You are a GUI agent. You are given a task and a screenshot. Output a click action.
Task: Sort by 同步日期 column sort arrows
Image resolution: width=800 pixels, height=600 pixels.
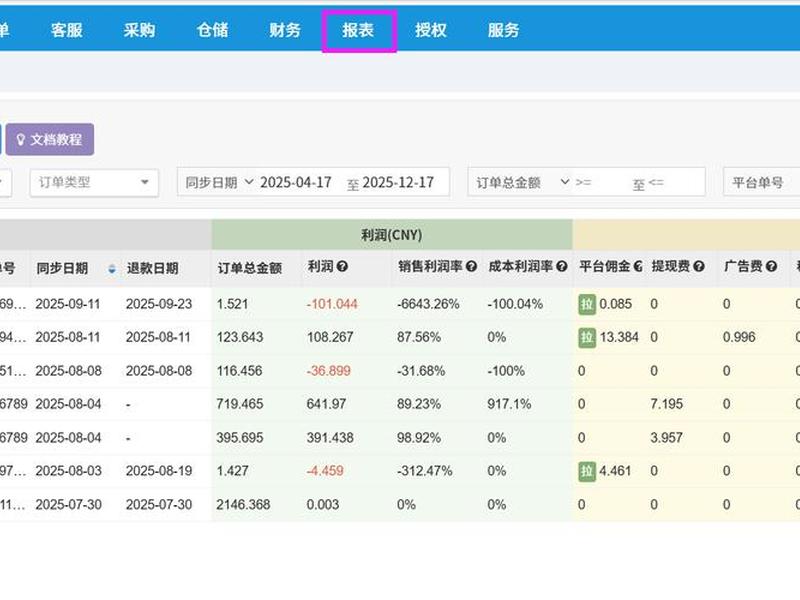tap(112, 268)
